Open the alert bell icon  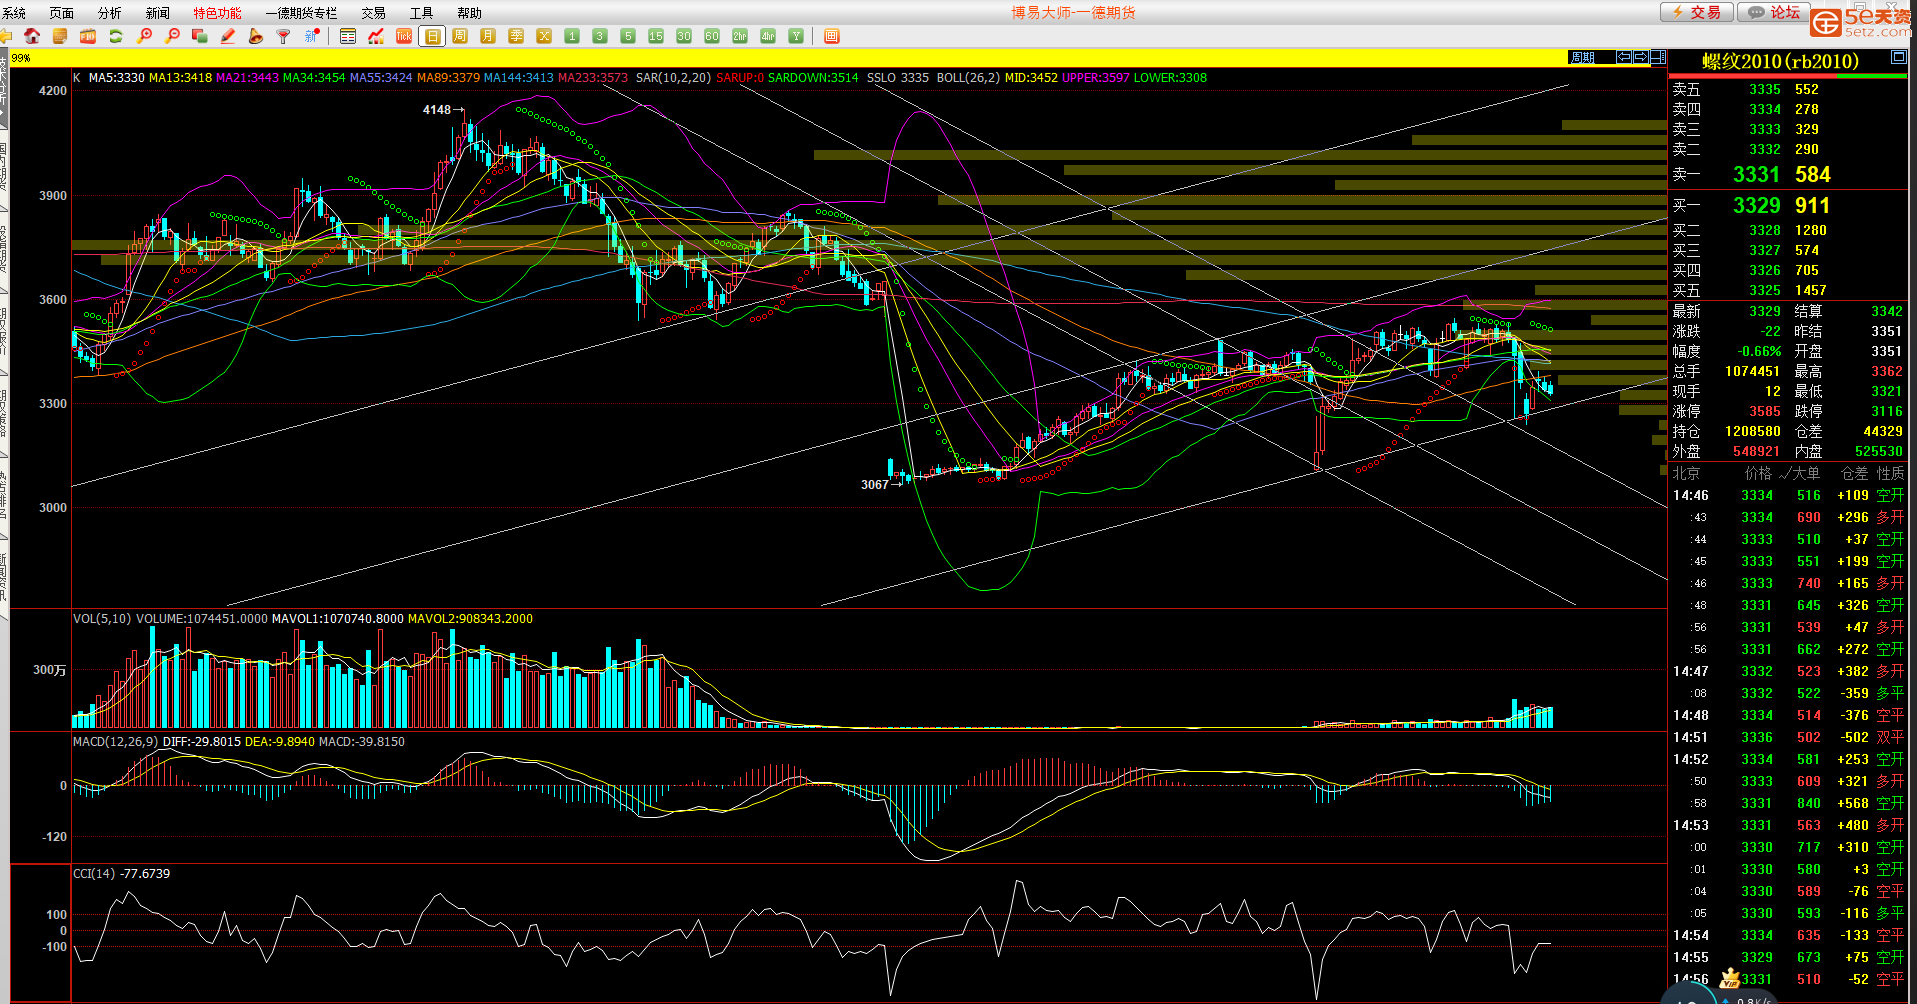click(256, 36)
